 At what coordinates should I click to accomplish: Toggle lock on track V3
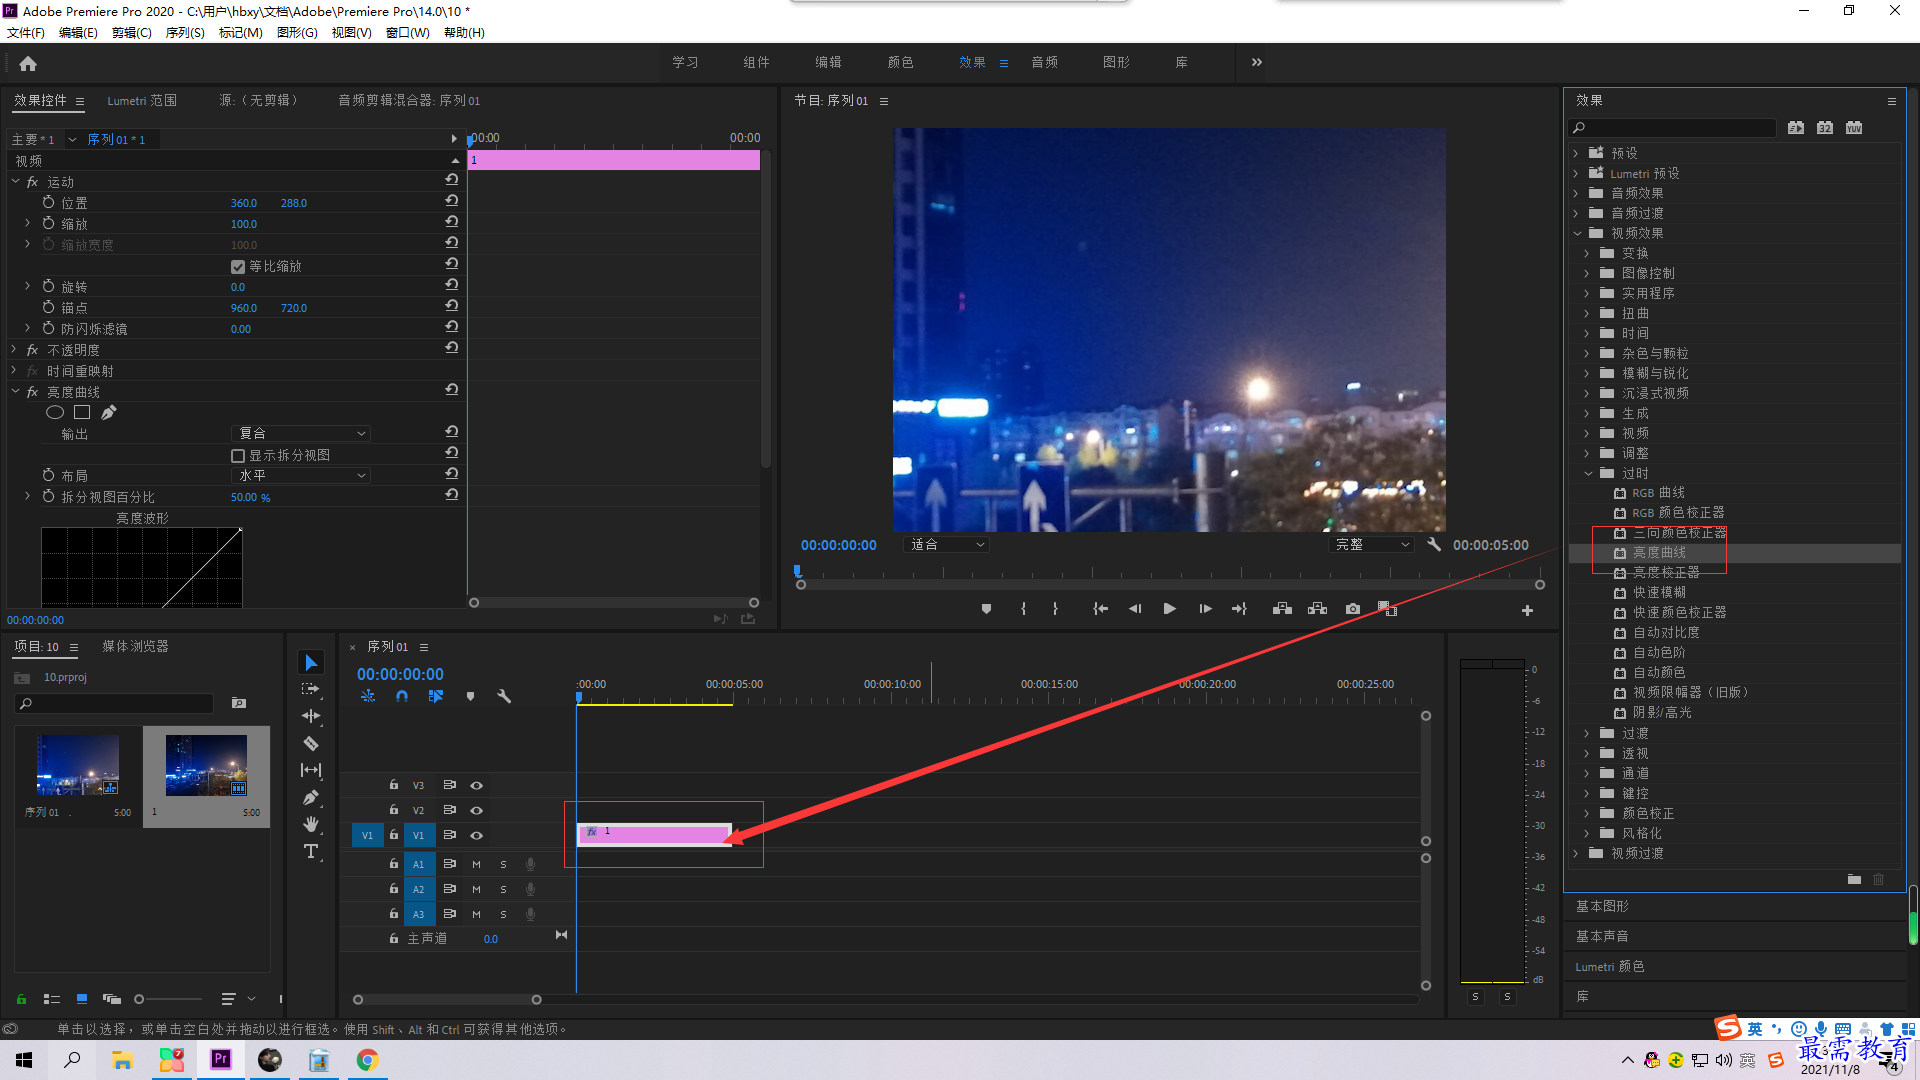pos(394,785)
